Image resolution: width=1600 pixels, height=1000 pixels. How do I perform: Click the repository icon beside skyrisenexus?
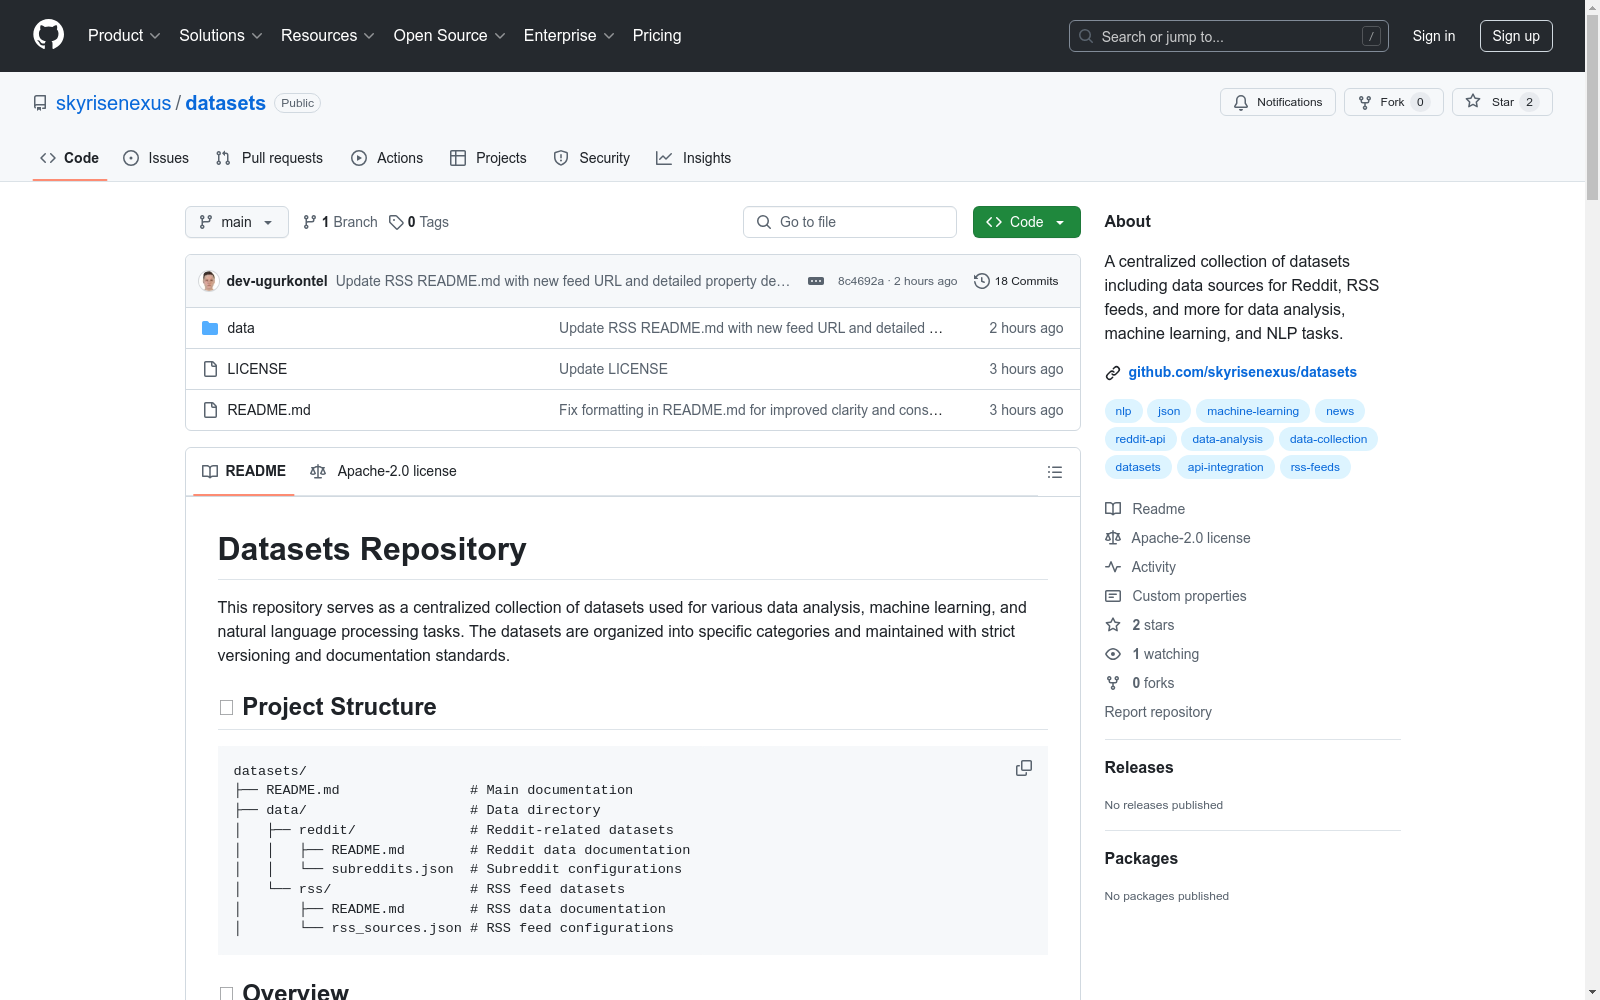[x=40, y=103]
